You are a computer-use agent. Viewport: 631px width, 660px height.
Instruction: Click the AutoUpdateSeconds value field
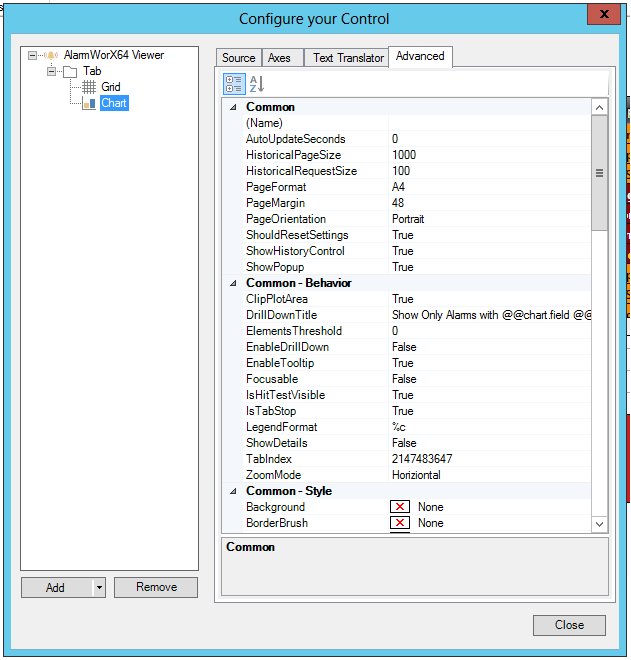(490, 139)
